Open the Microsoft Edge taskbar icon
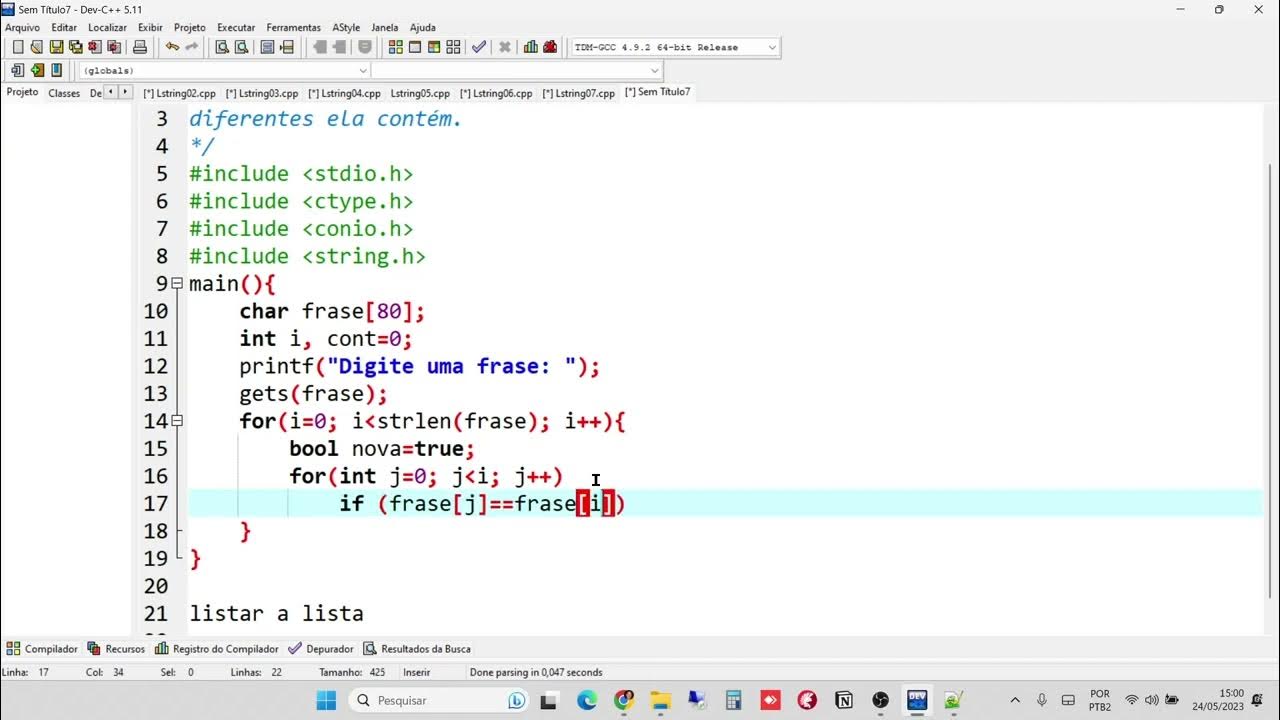The image size is (1280, 720). [x=587, y=700]
